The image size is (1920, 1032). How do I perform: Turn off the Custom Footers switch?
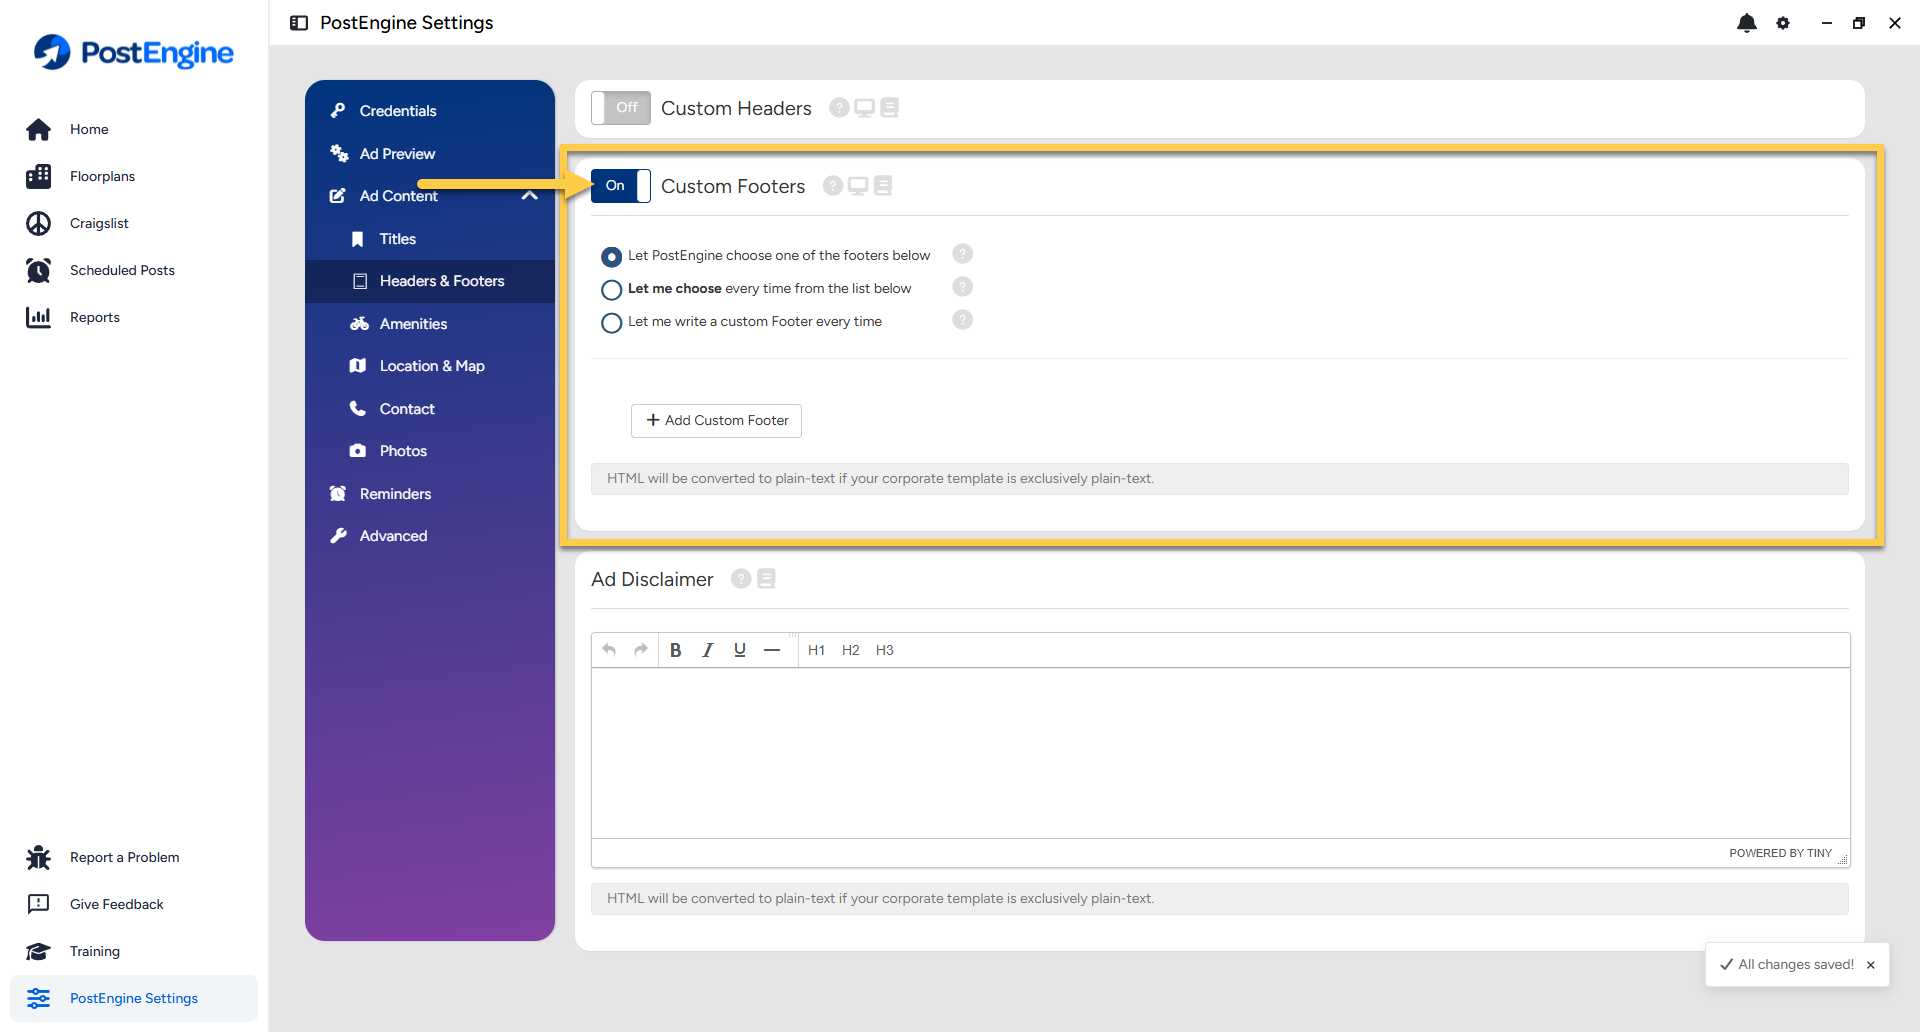pos(621,186)
